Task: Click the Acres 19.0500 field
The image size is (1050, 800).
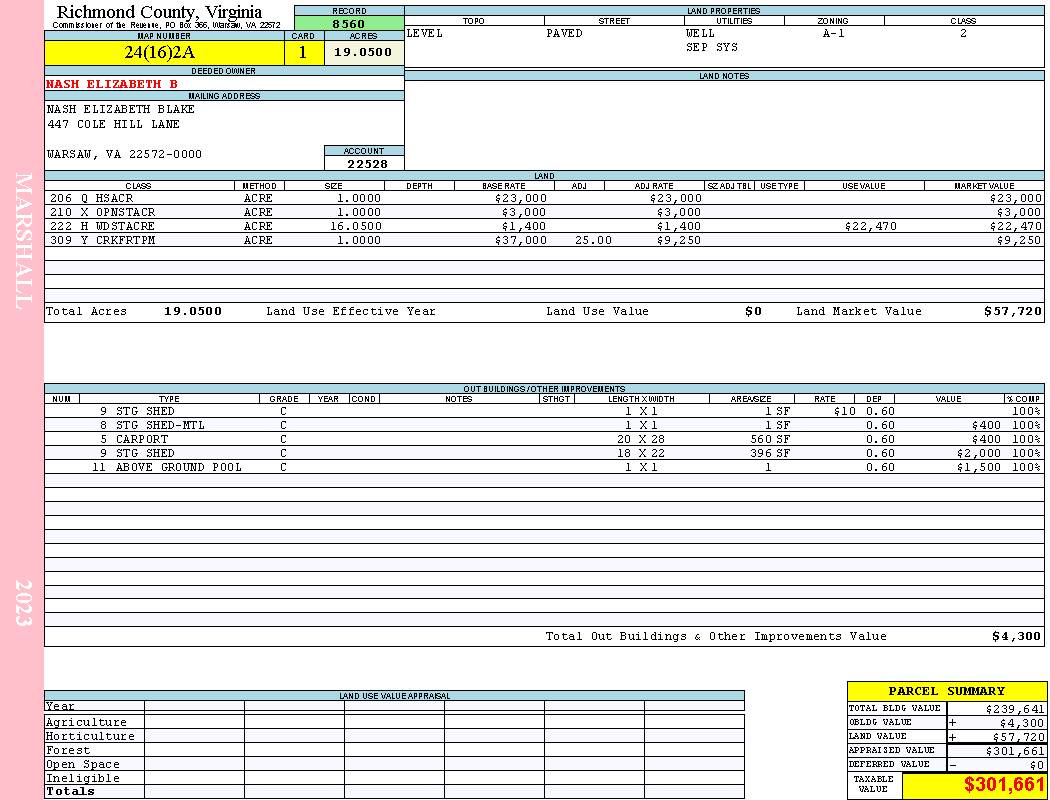Action: coord(364,53)
